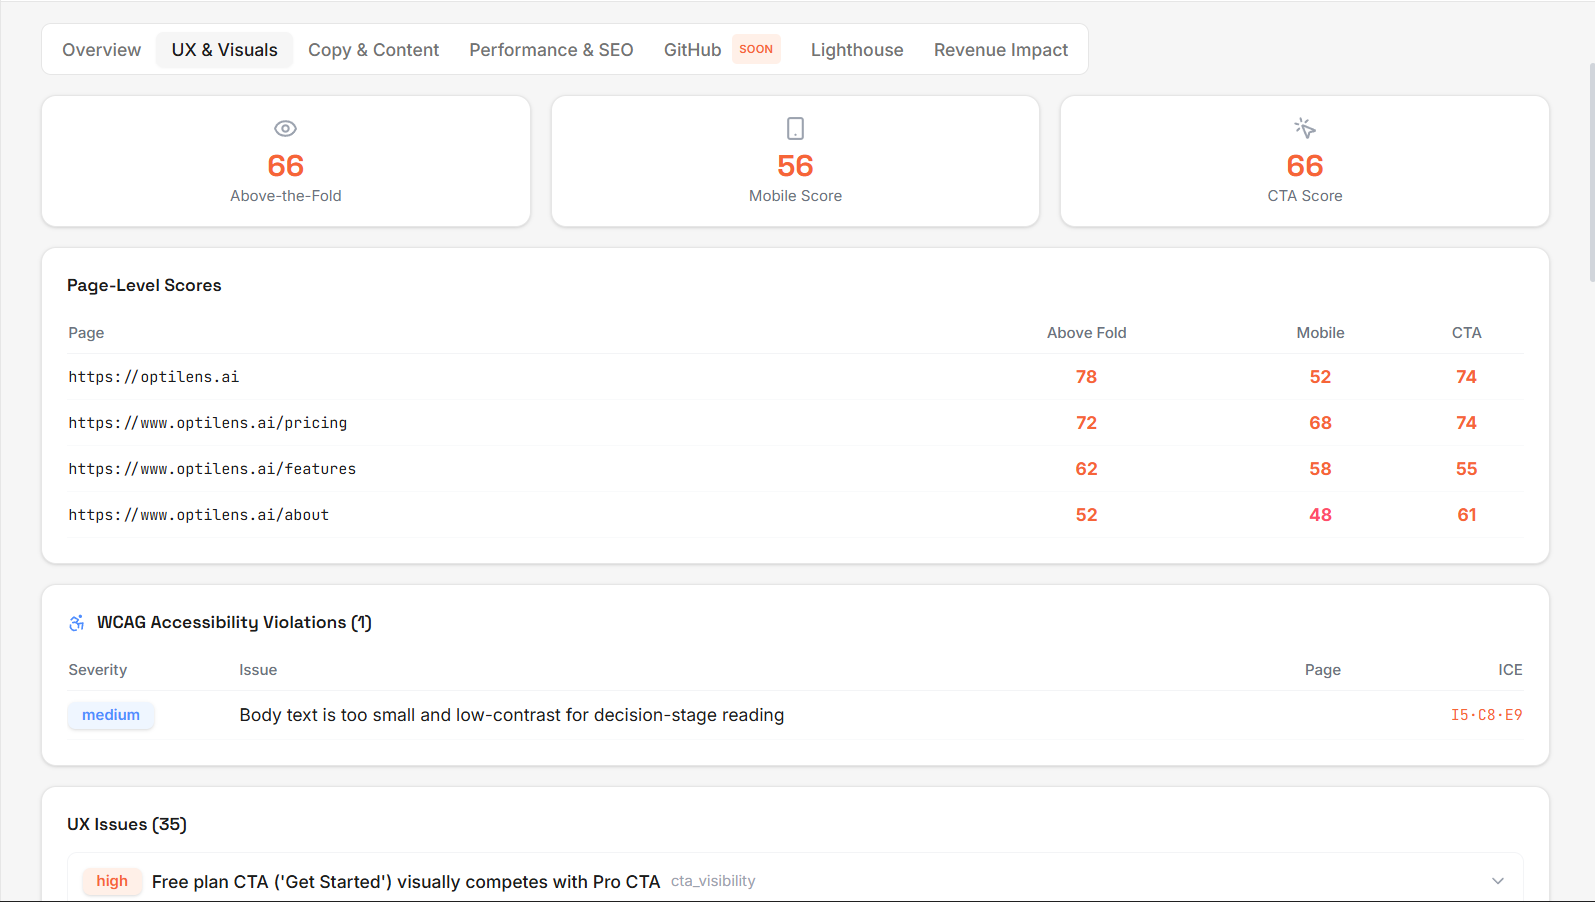Select the GitHub tab
This screenshot has width=1595, height=902.
(x=692, y=50)
